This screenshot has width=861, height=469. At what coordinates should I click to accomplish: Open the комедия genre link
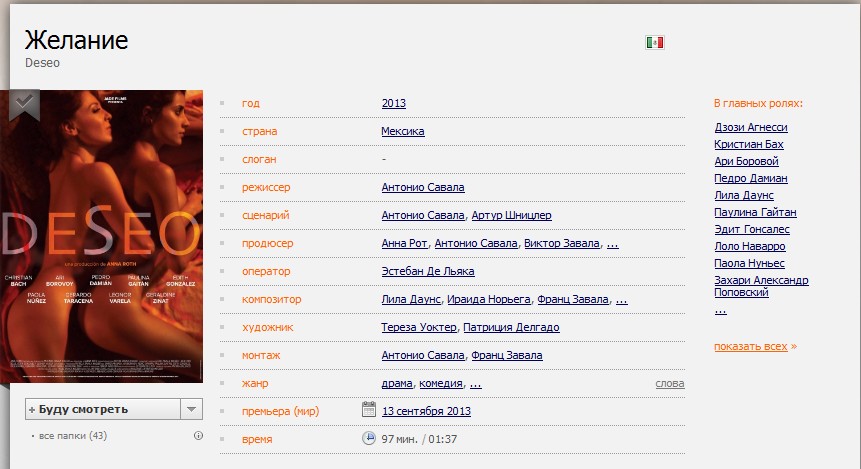441,383
